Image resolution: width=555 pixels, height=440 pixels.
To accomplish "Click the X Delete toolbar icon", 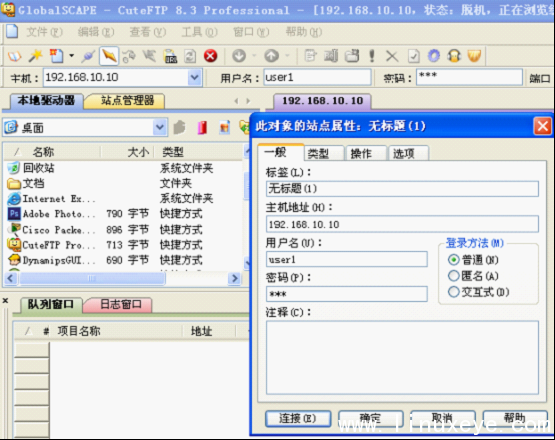I will [x=392, y=56].
